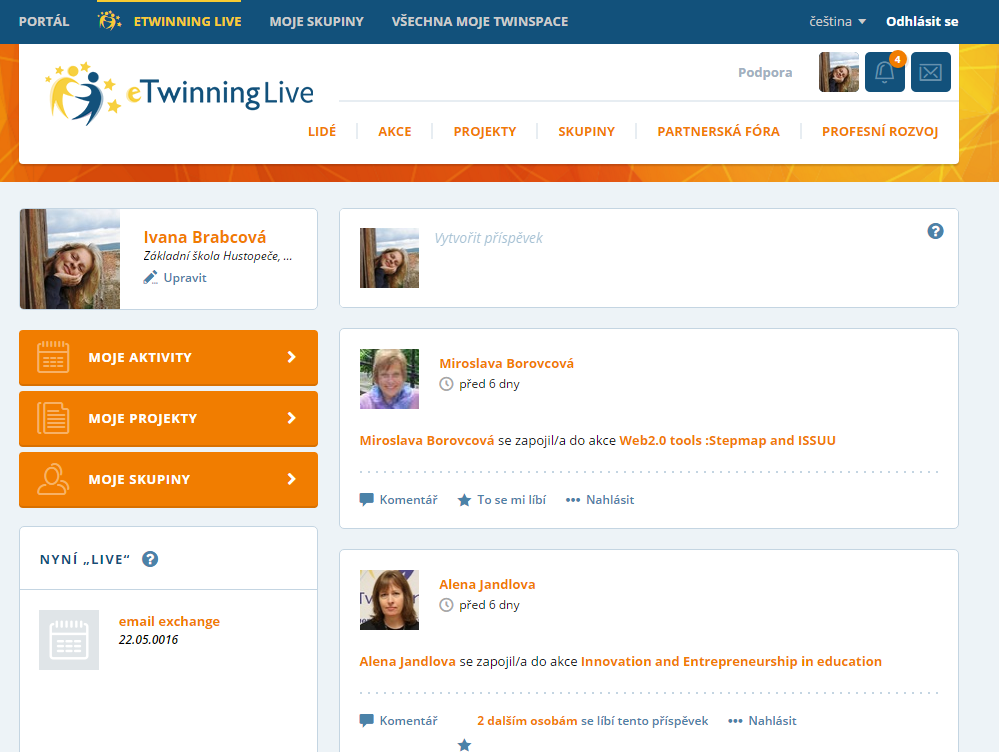The image size is (999, 752).
Task: Click the documents icon in Moje projekty
Action: point(53,418)
